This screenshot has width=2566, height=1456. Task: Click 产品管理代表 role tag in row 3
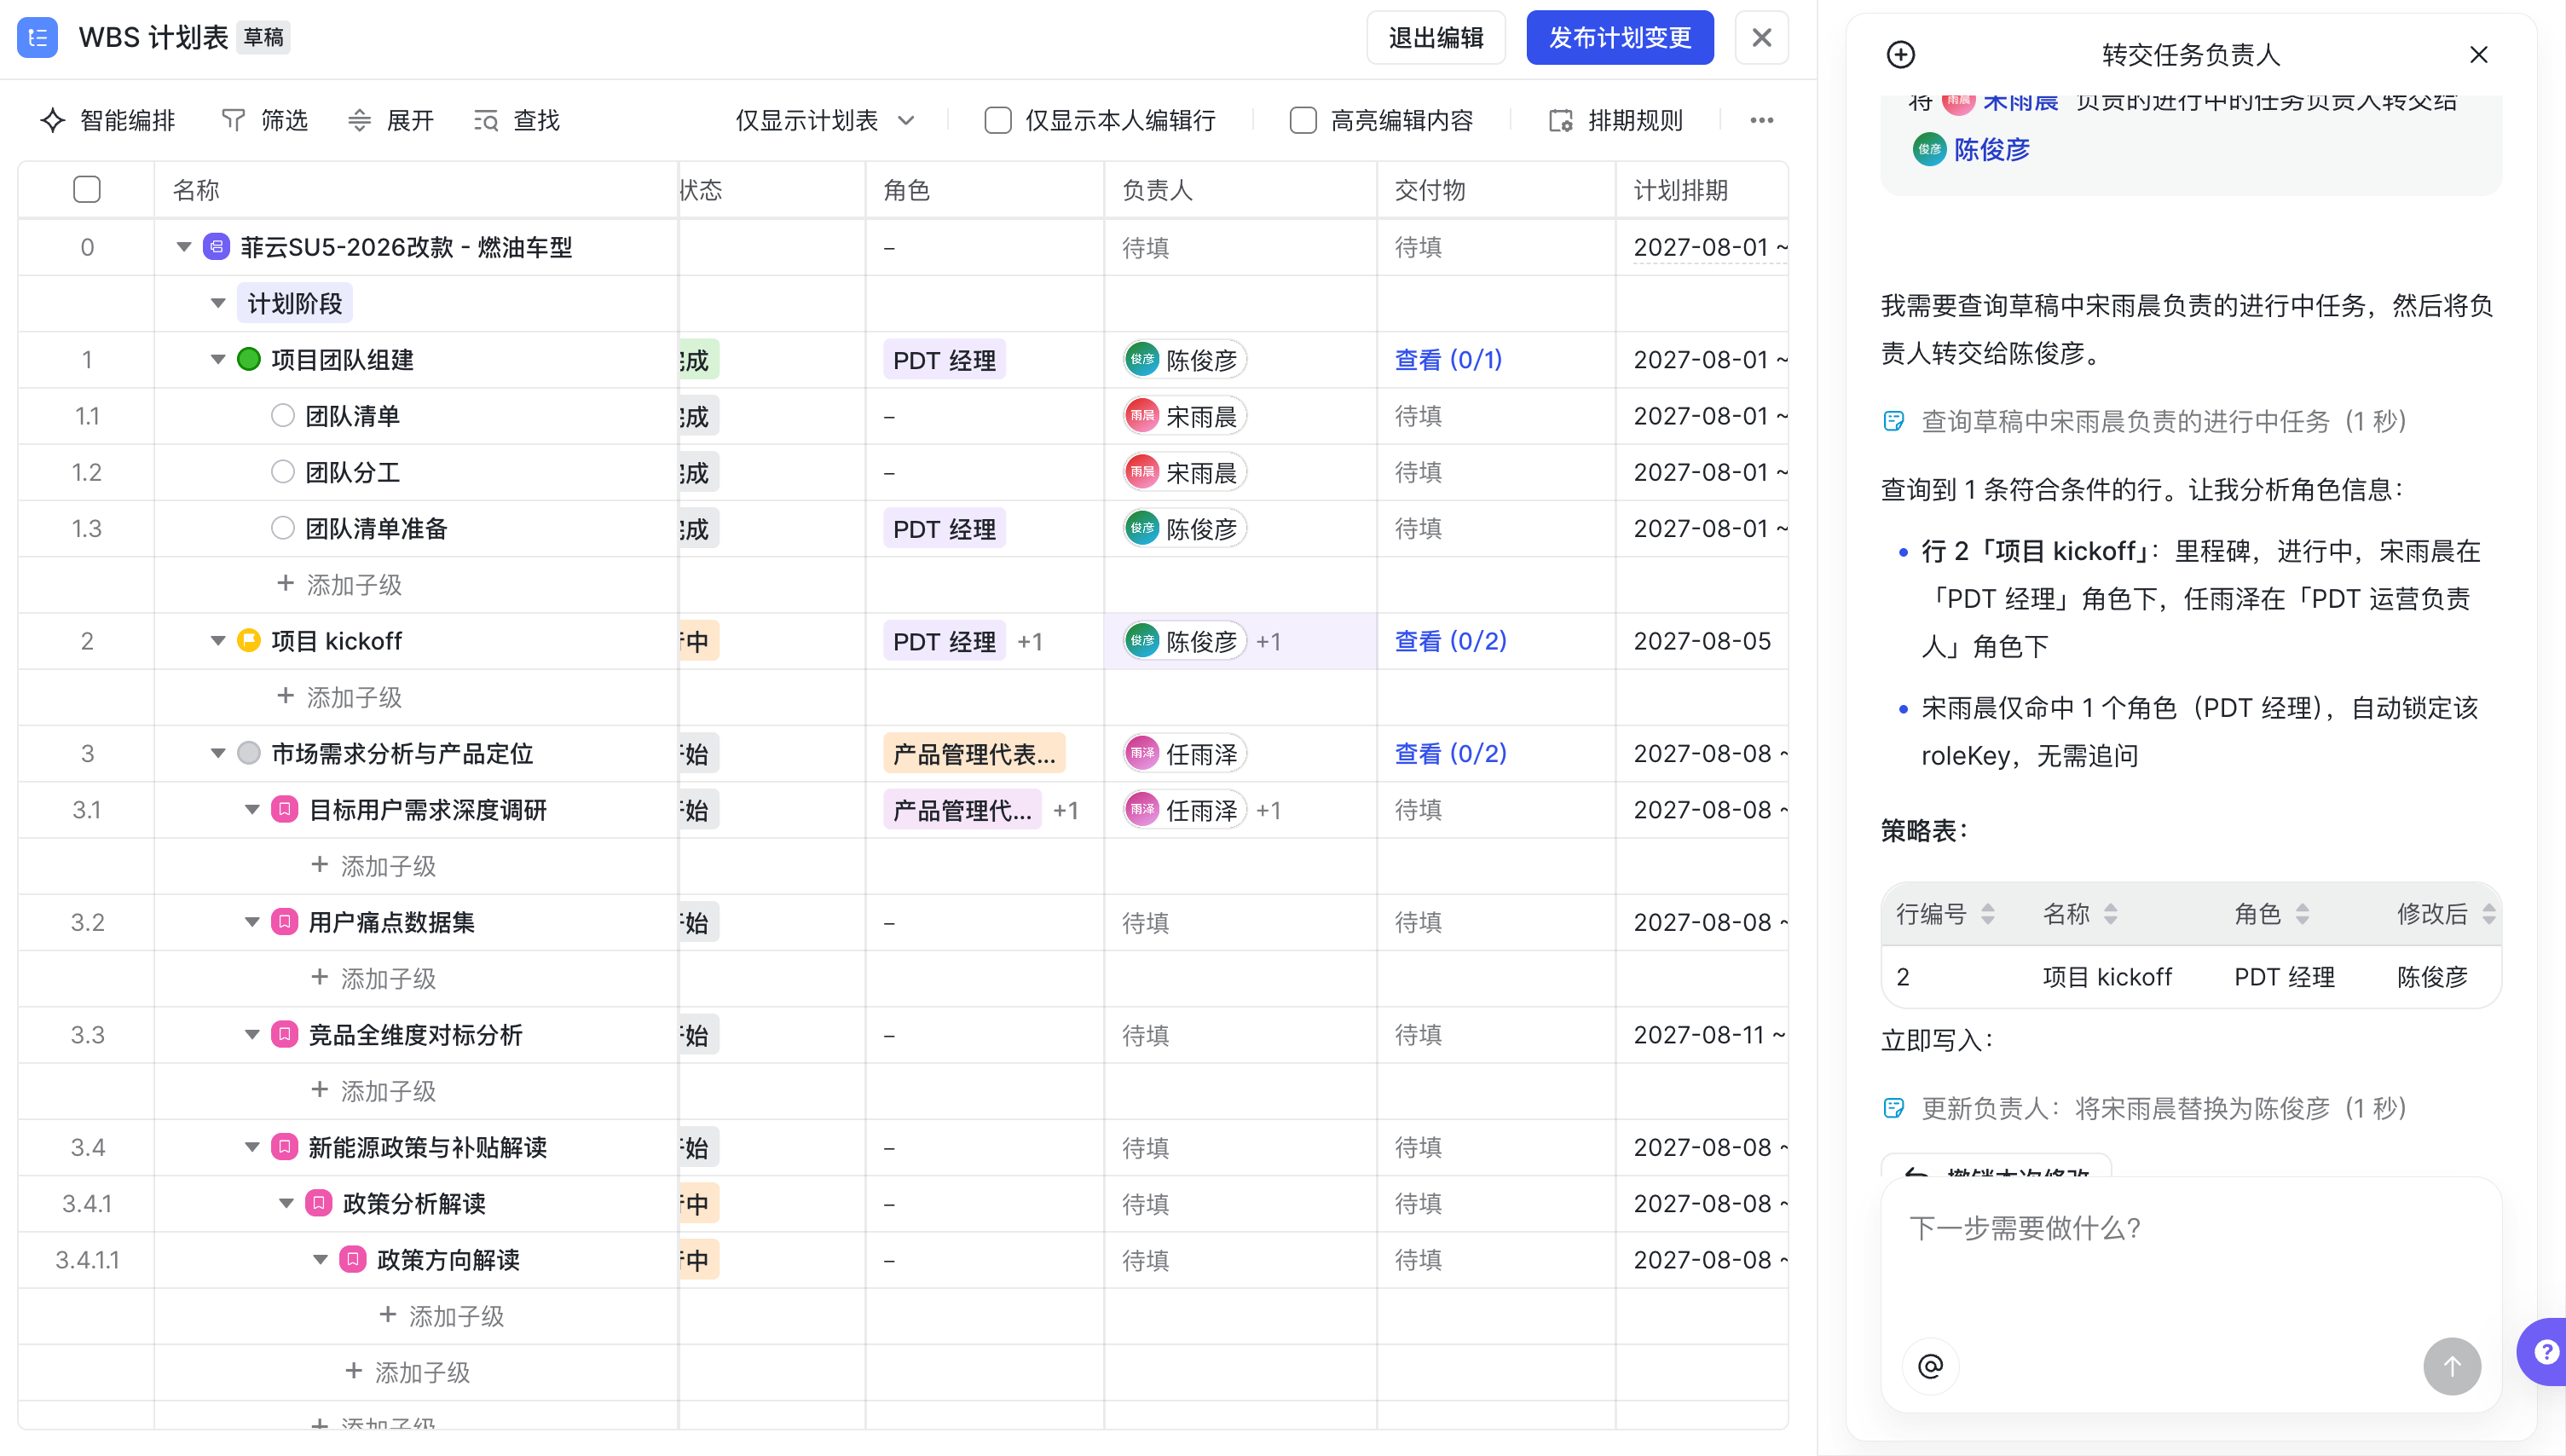(974, 753)
